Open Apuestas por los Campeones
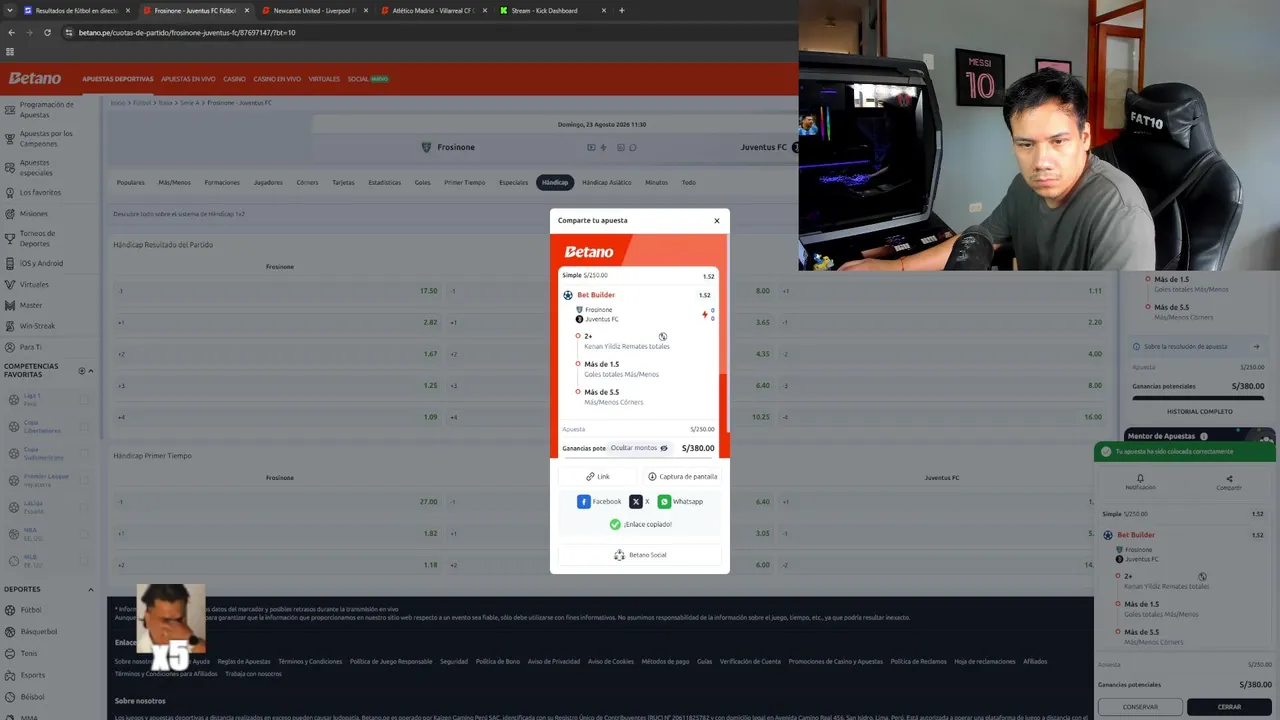Screen dimensions: 1280x720 (x=45, y=138)
